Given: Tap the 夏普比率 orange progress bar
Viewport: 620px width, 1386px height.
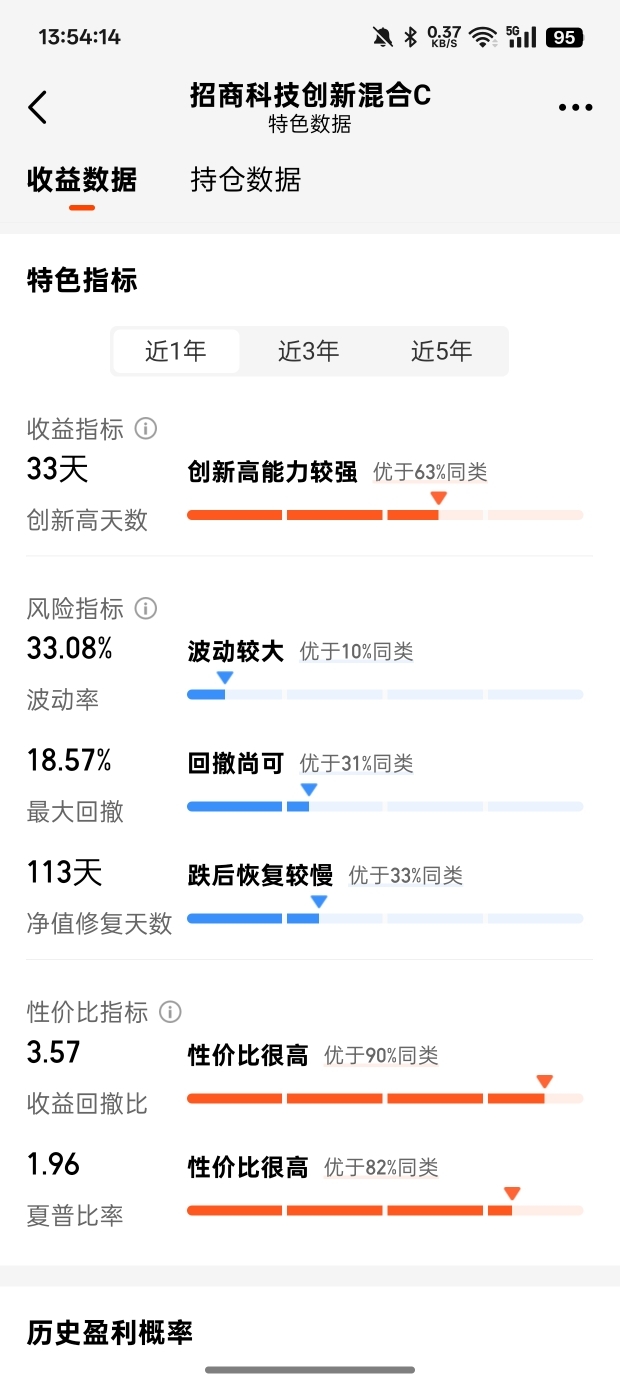Looking at the screenshot, I should pos(384,1210).
